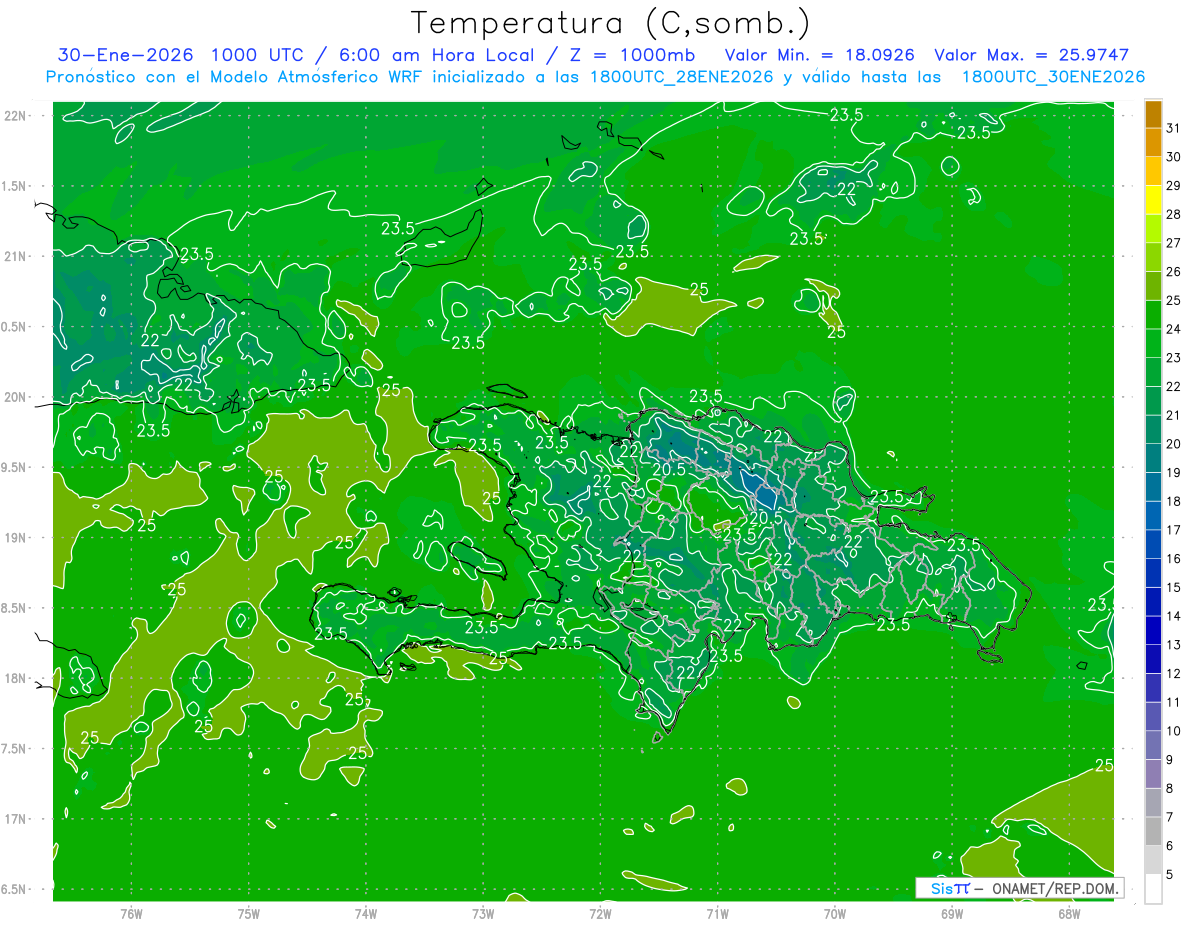This screenshot has width=1200, height=927.
Task: Click the colorbar label 31
Action: [x=1174, y=128]
